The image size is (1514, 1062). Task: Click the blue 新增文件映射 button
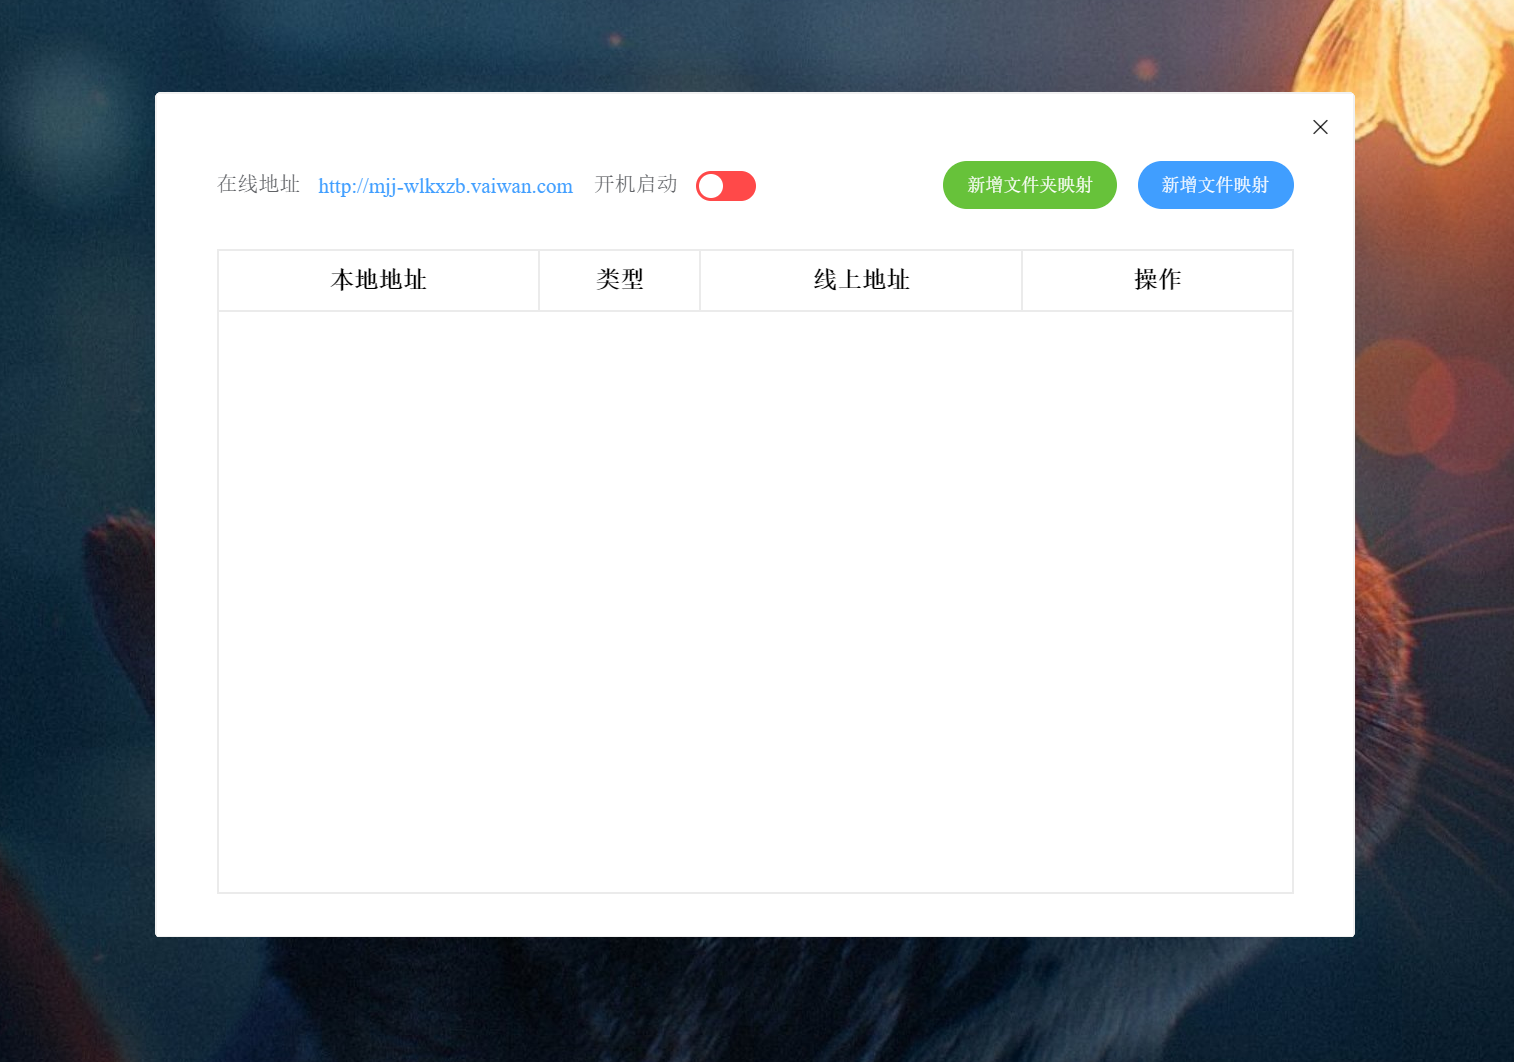click(x=1215, y=185)
